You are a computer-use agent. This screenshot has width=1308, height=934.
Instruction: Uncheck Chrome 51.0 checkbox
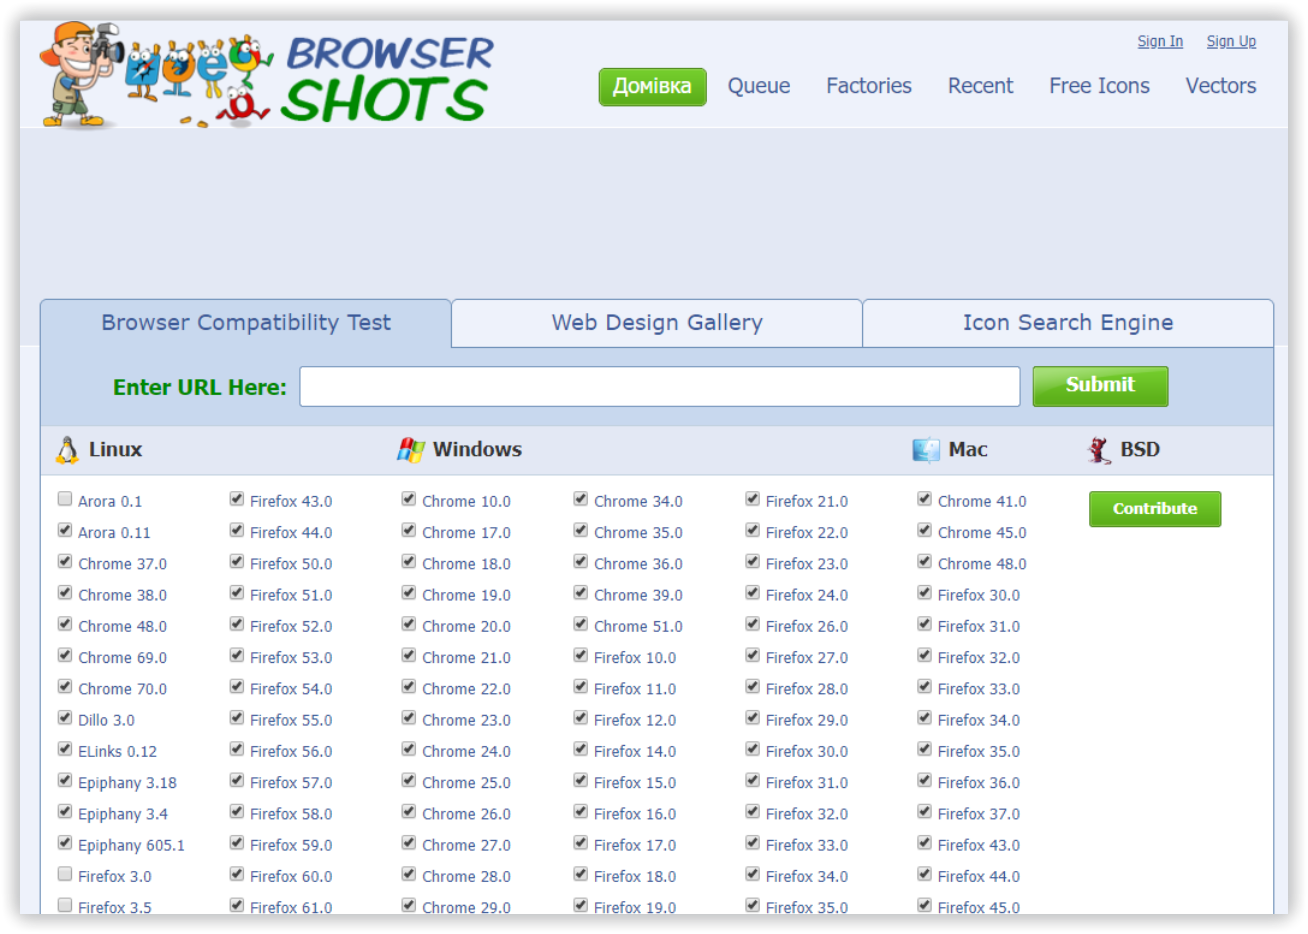pyautogui.click(x=581, y=624)
